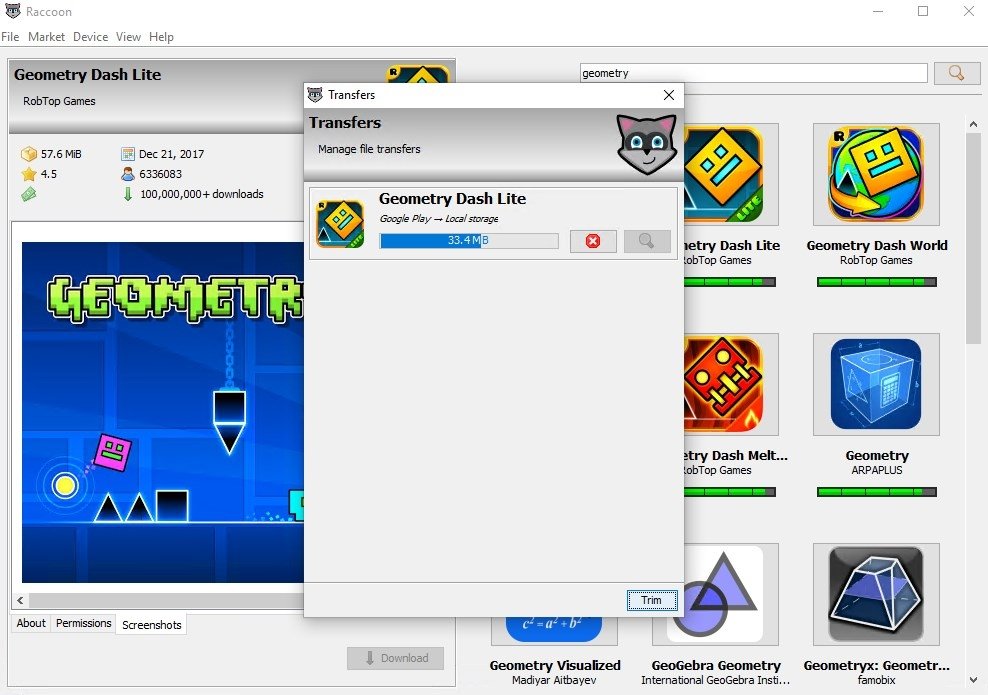Click the green price tag icon
Screen dimensions: 988x695
(x=29, y=195)
